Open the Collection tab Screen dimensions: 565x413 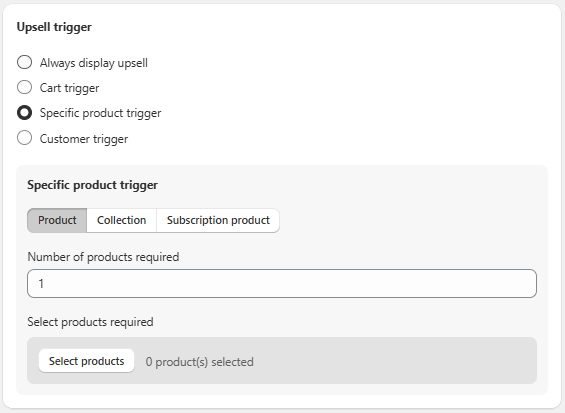pos(121,220)
